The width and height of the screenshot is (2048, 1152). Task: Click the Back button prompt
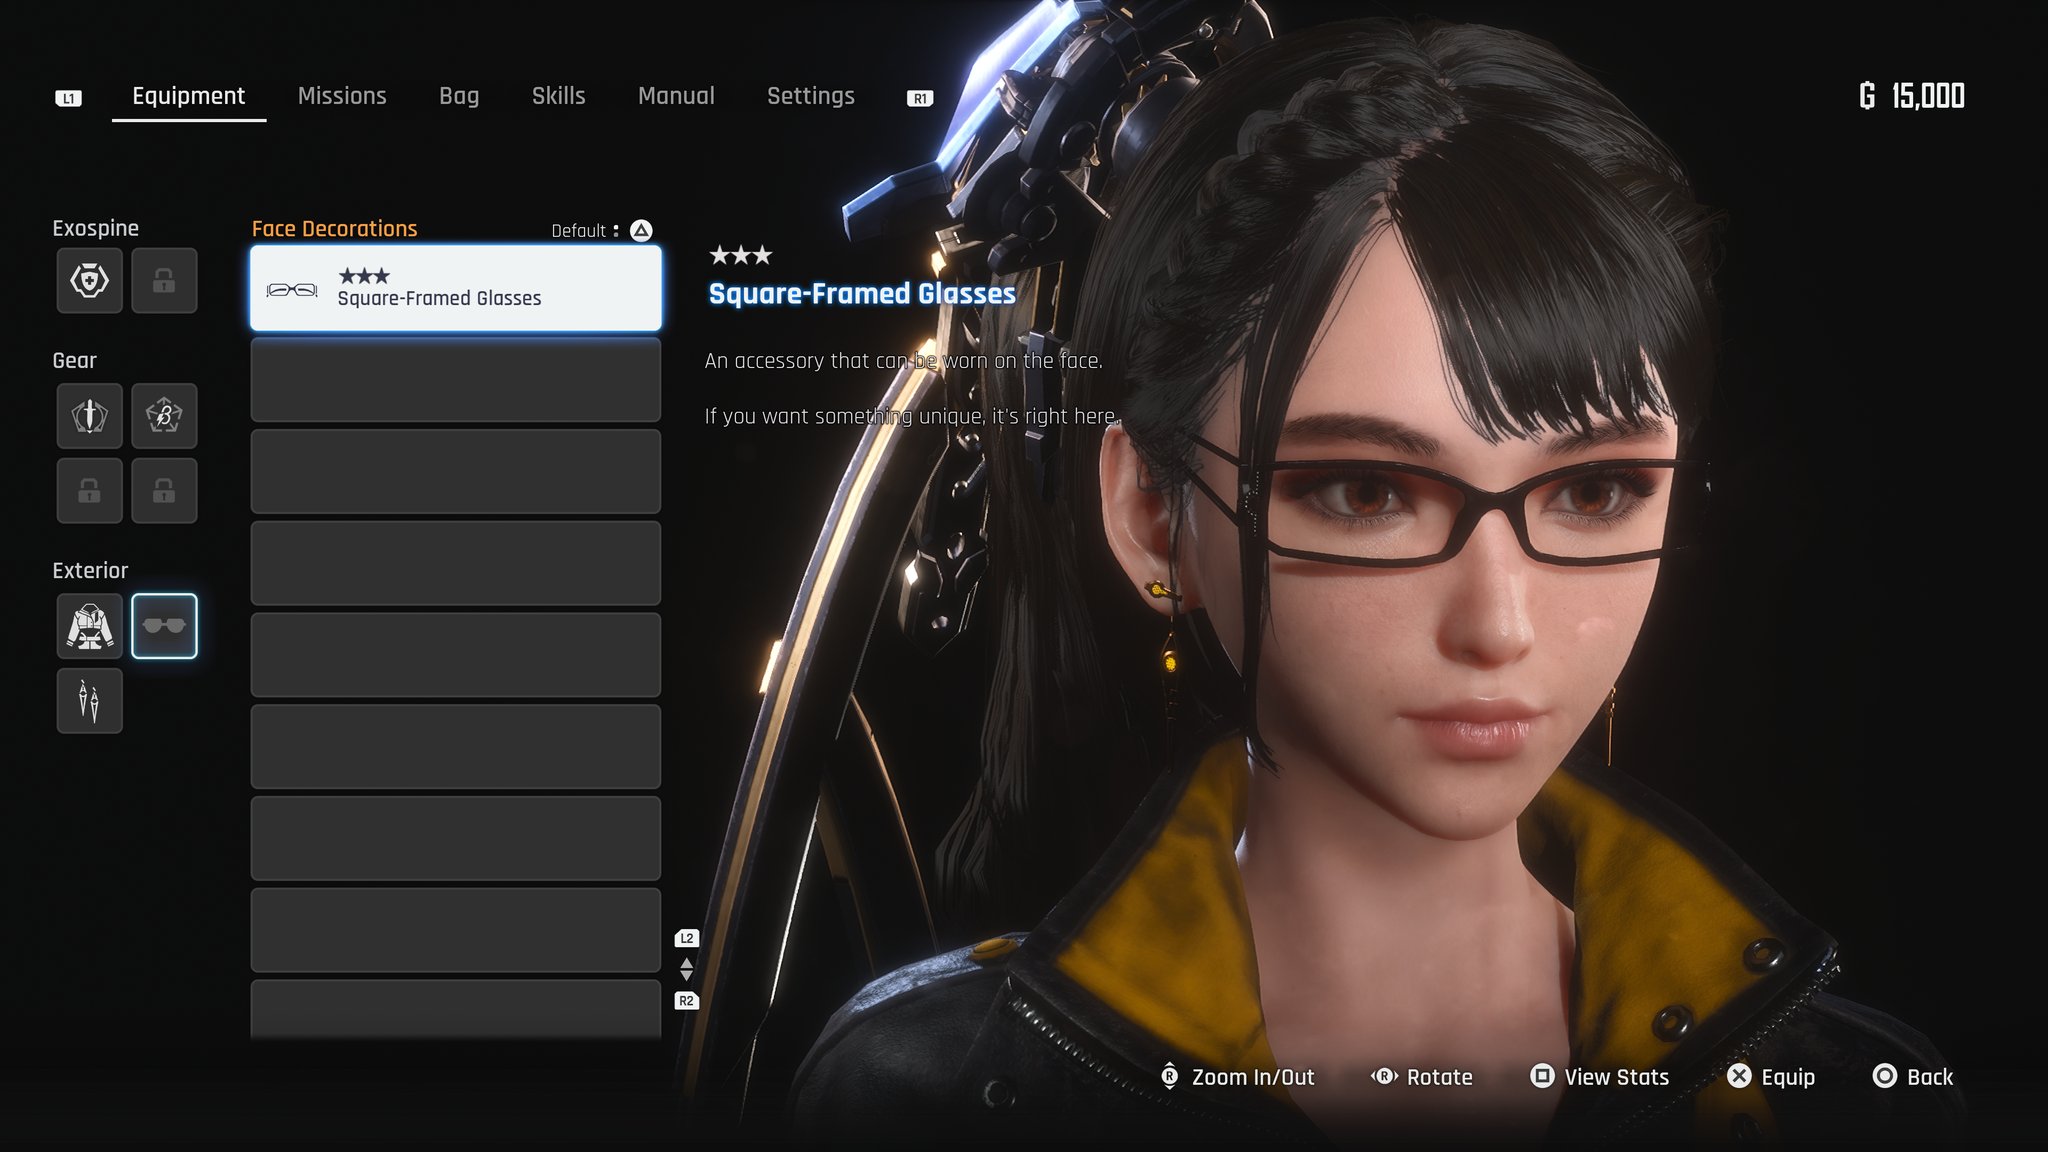point(1912,1077)
